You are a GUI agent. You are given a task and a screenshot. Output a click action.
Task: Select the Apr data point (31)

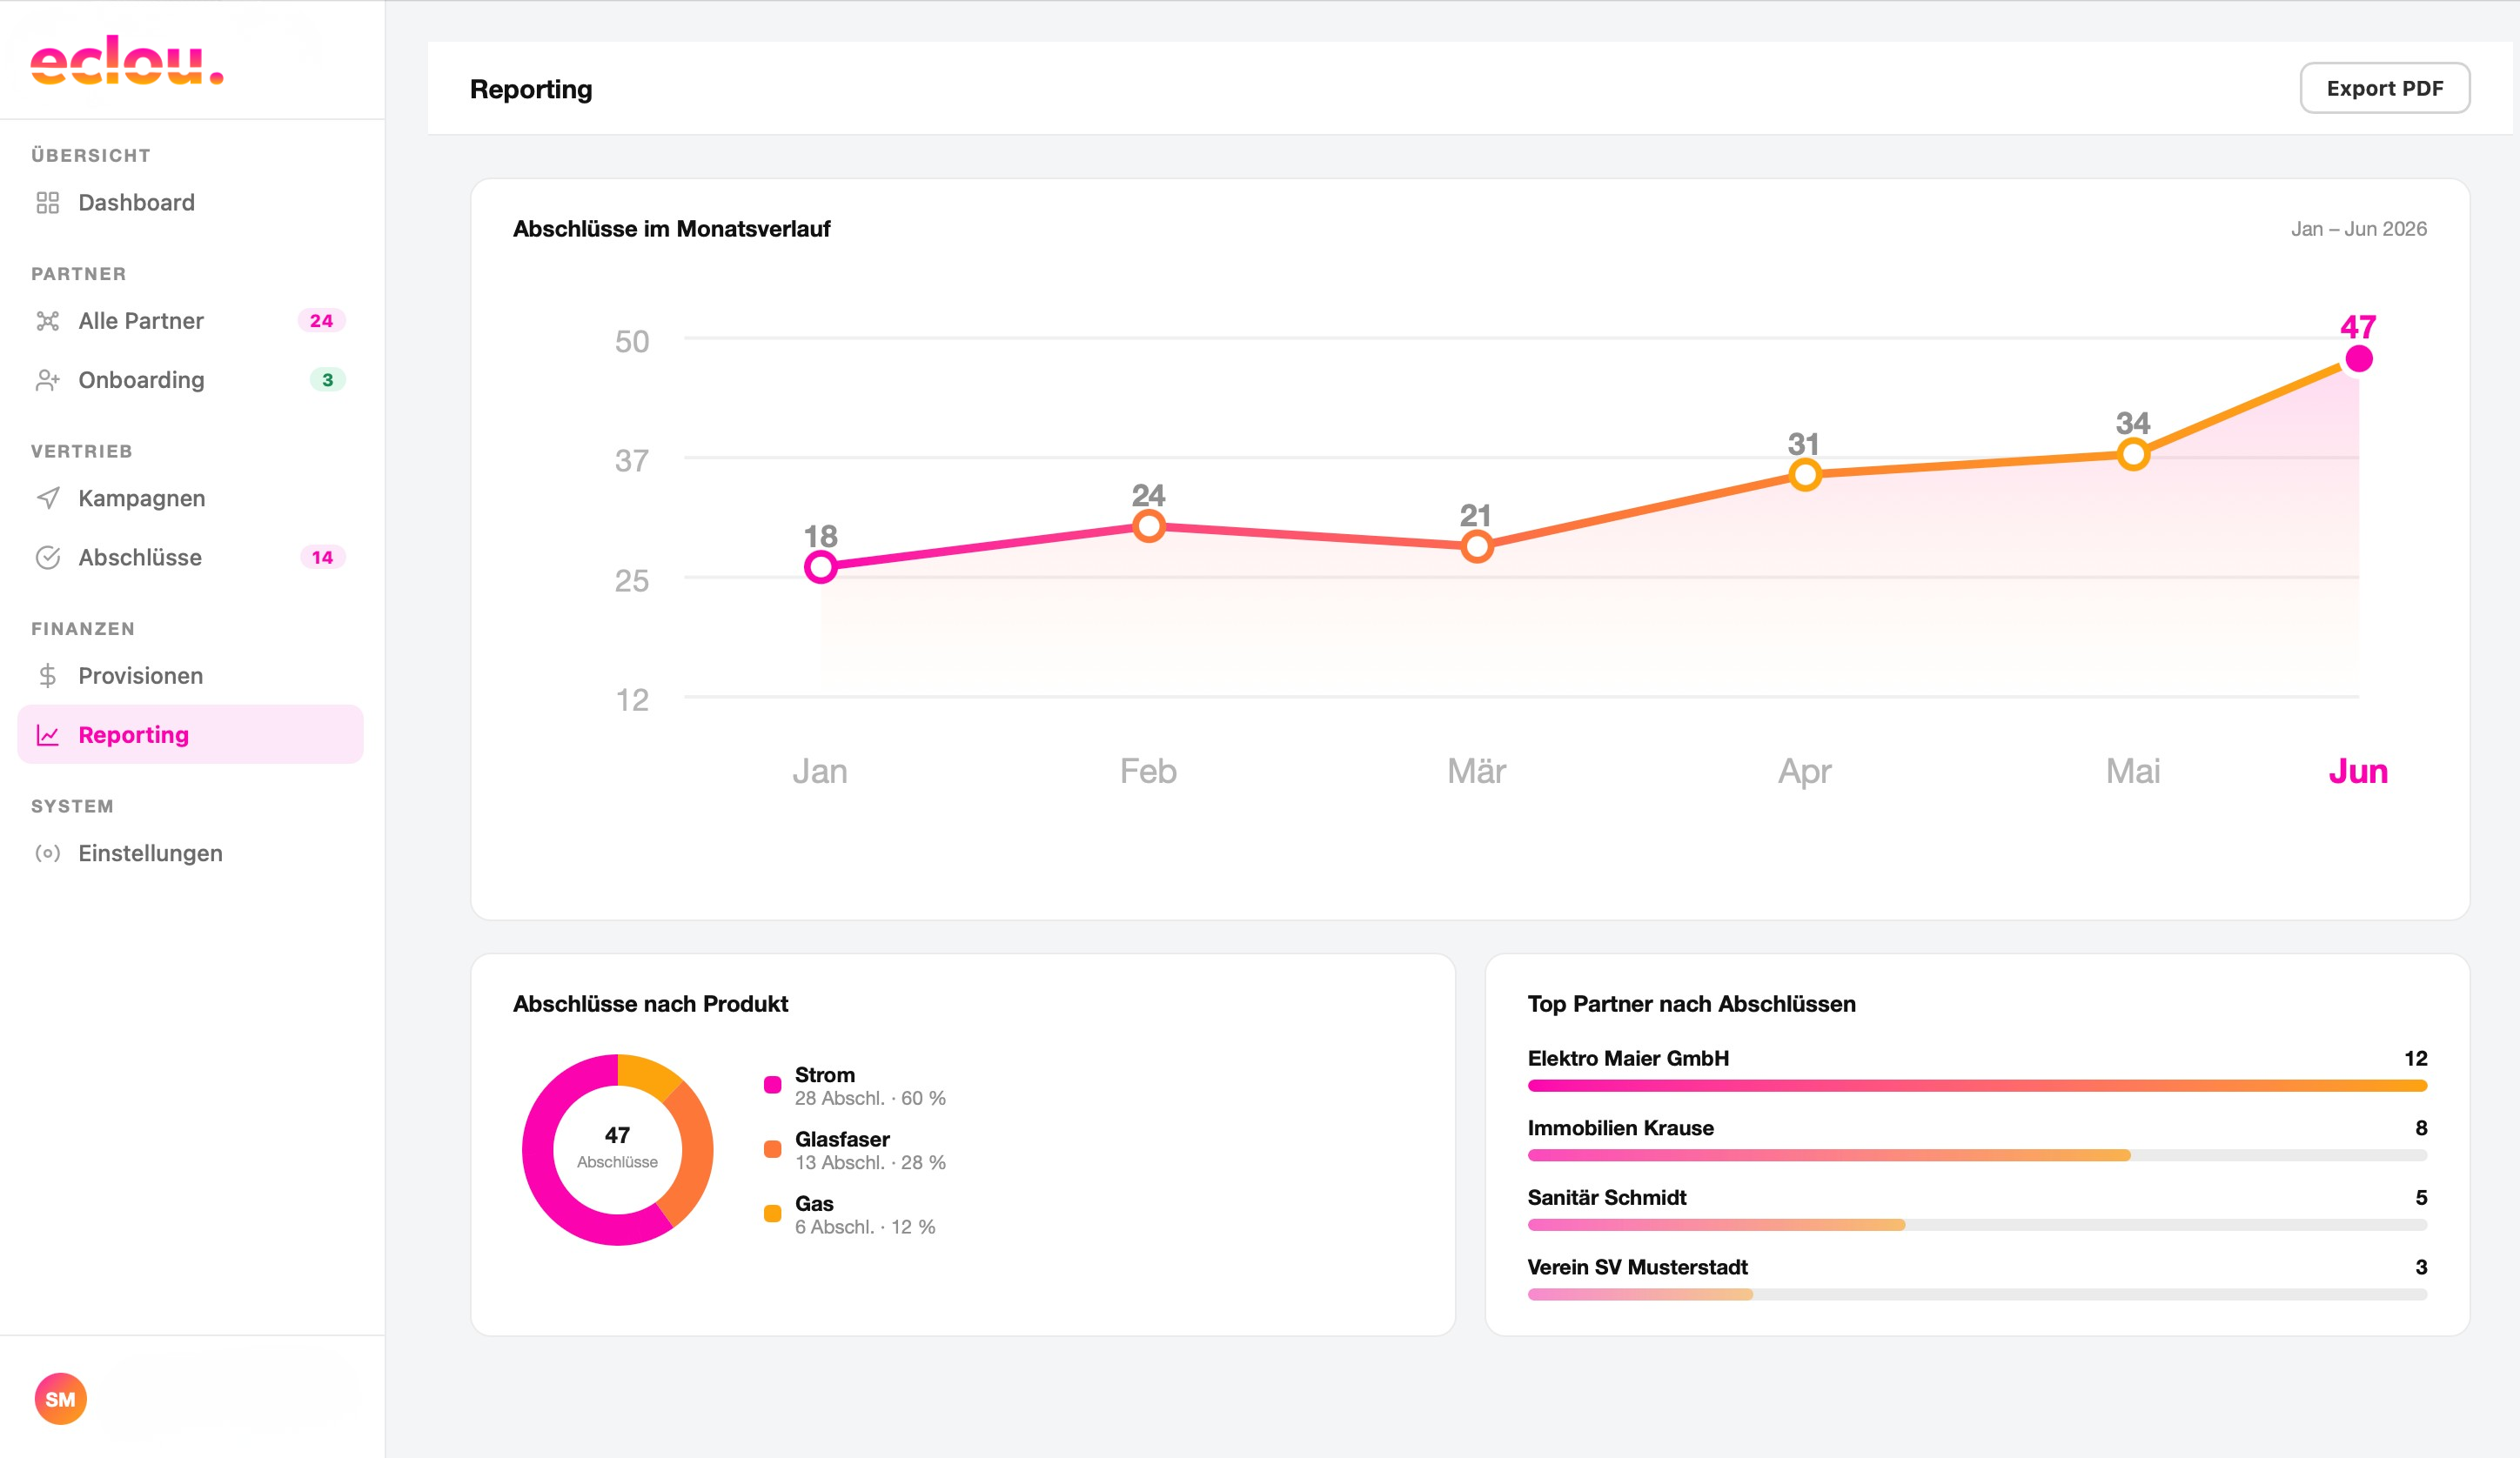[x=1805, y=475]
